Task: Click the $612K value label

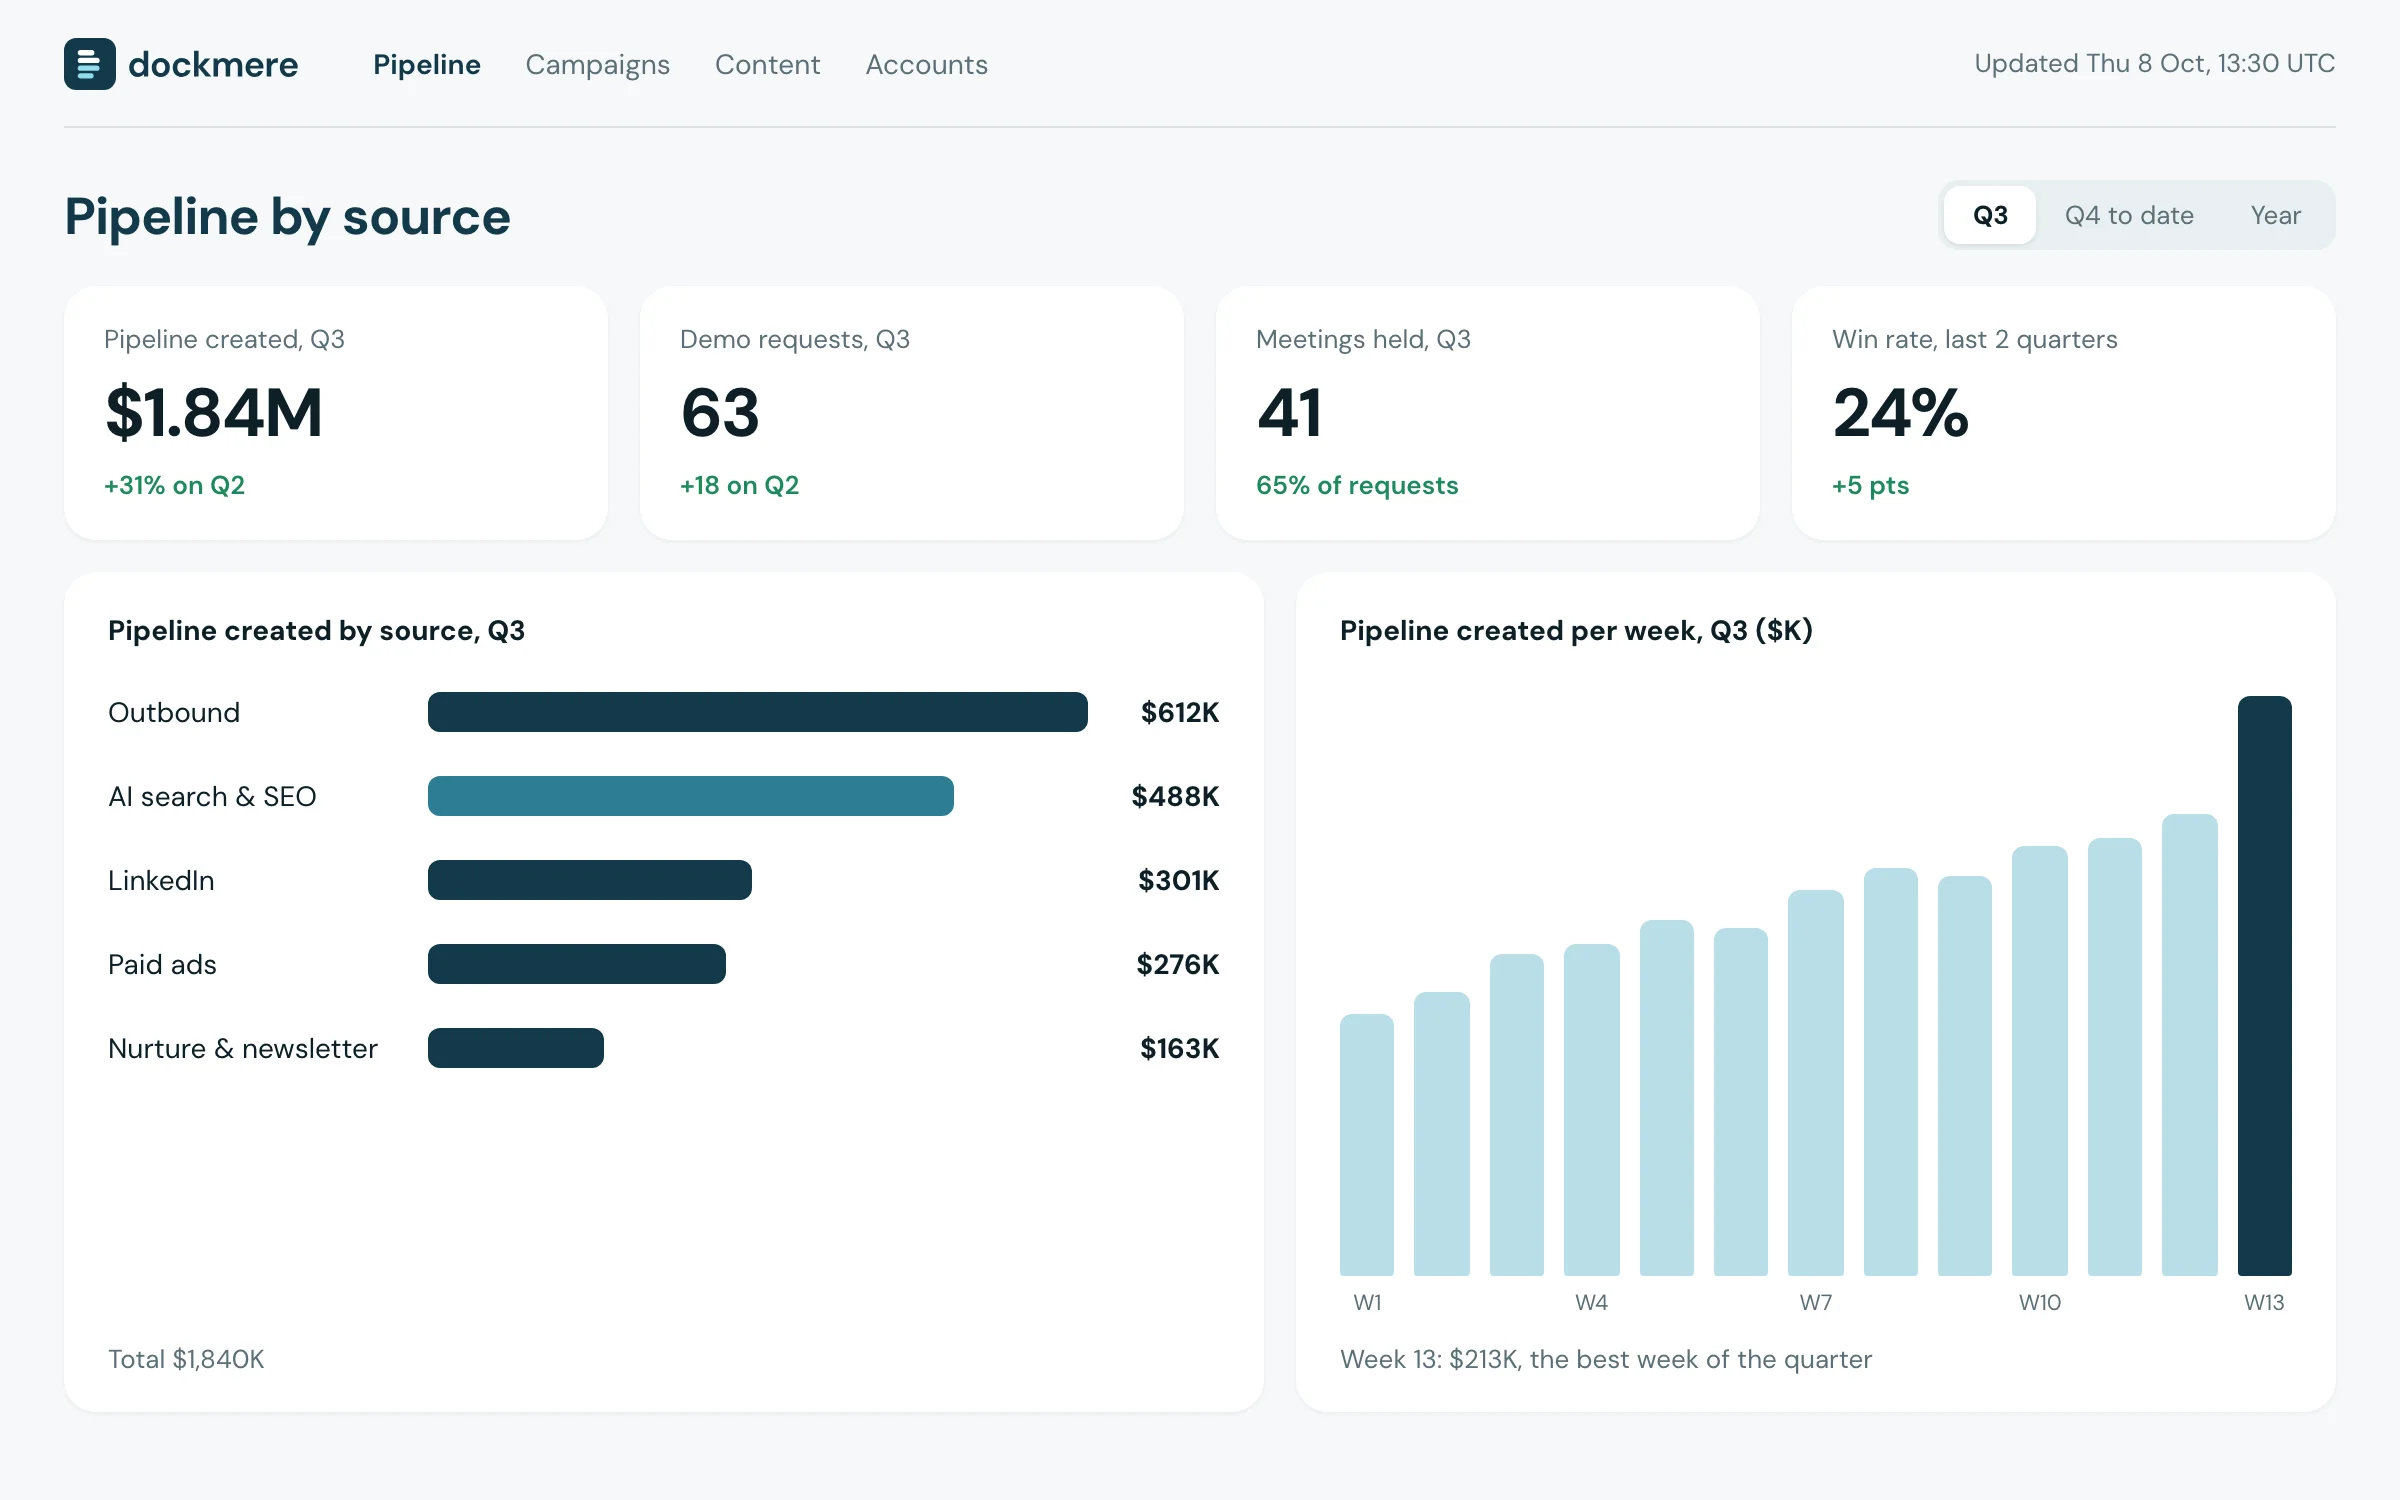Action: [1180, 712]
